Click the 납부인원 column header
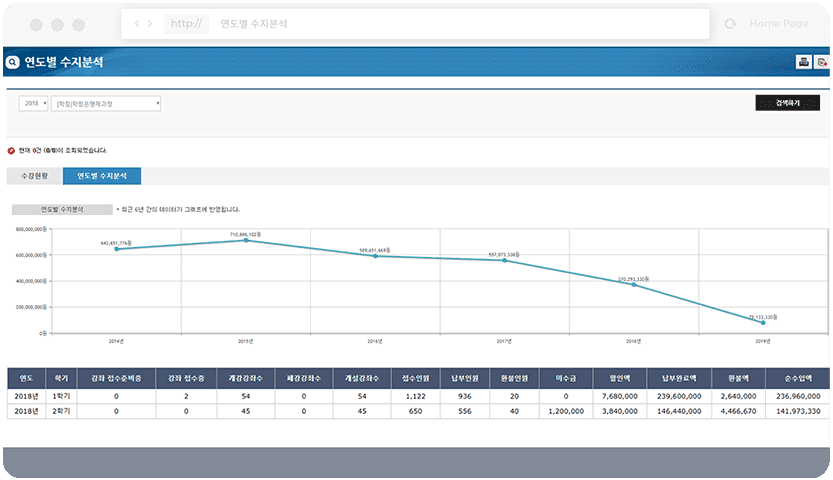 pos(465,379)
